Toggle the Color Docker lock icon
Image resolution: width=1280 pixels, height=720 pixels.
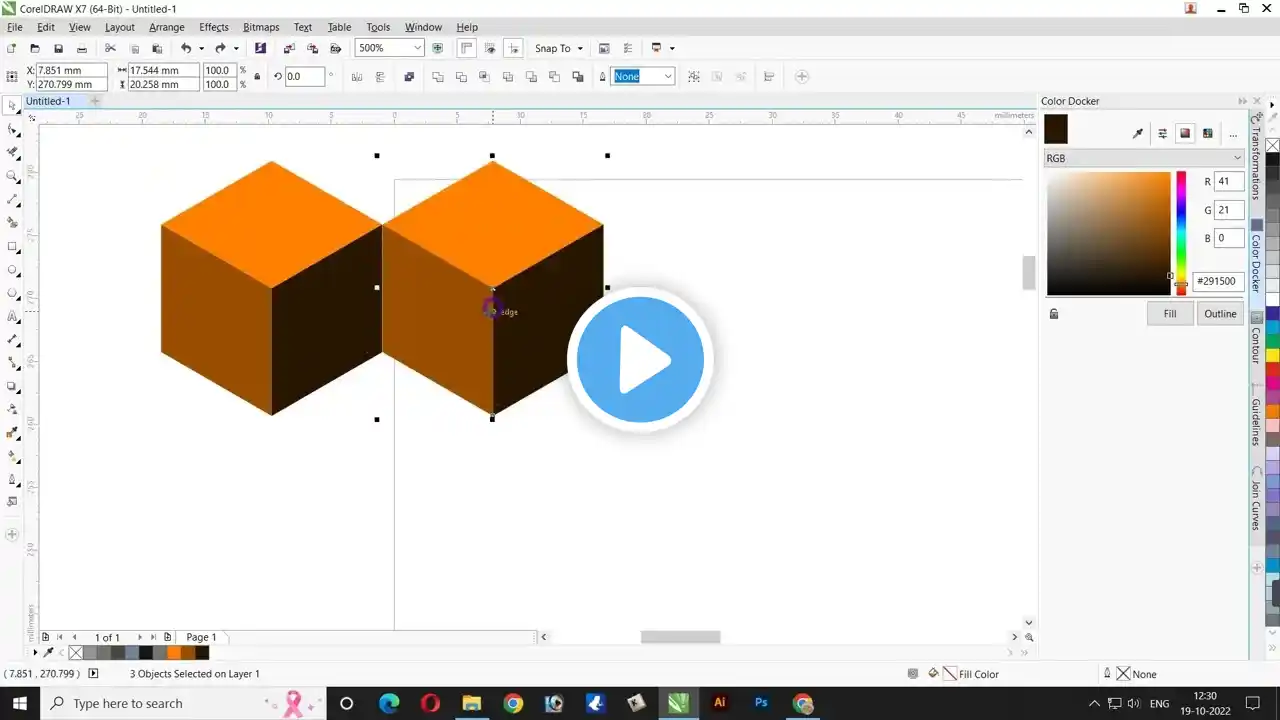[x=1053, y=314]
